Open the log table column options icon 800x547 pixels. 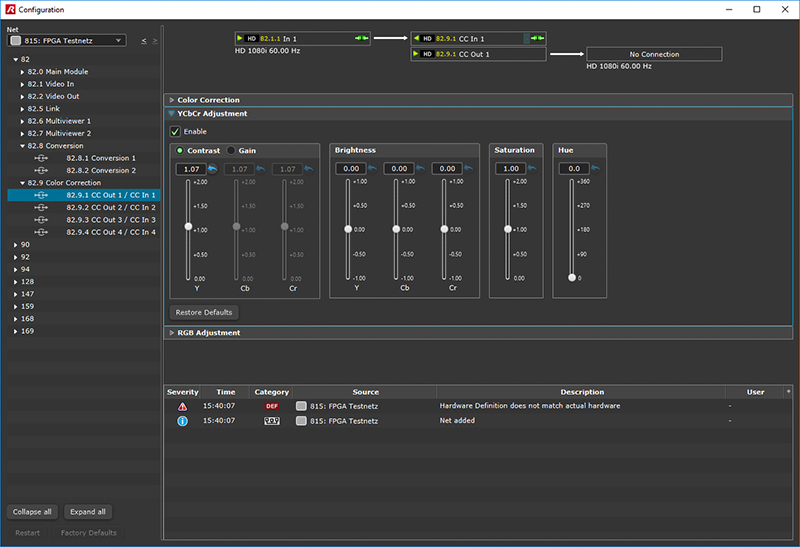[x=788, y=391]
